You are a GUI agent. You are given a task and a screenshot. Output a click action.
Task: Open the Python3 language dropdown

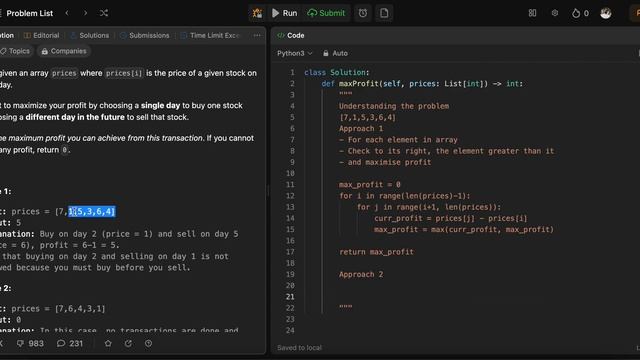(295, 53)
